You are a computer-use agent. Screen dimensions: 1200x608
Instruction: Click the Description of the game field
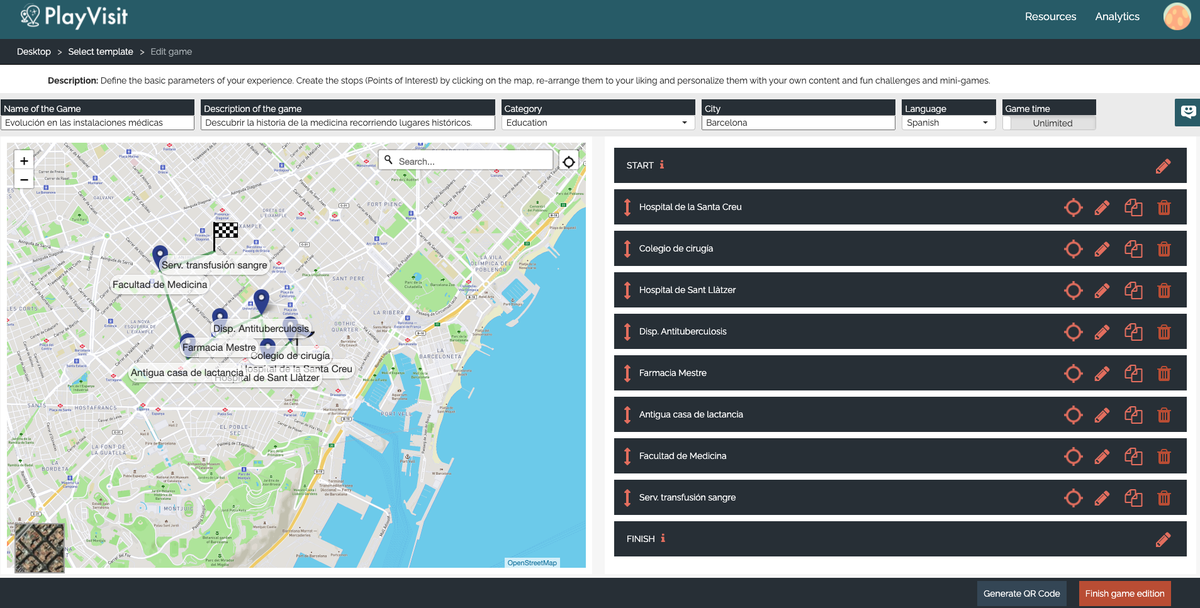(x=349, y=123)
